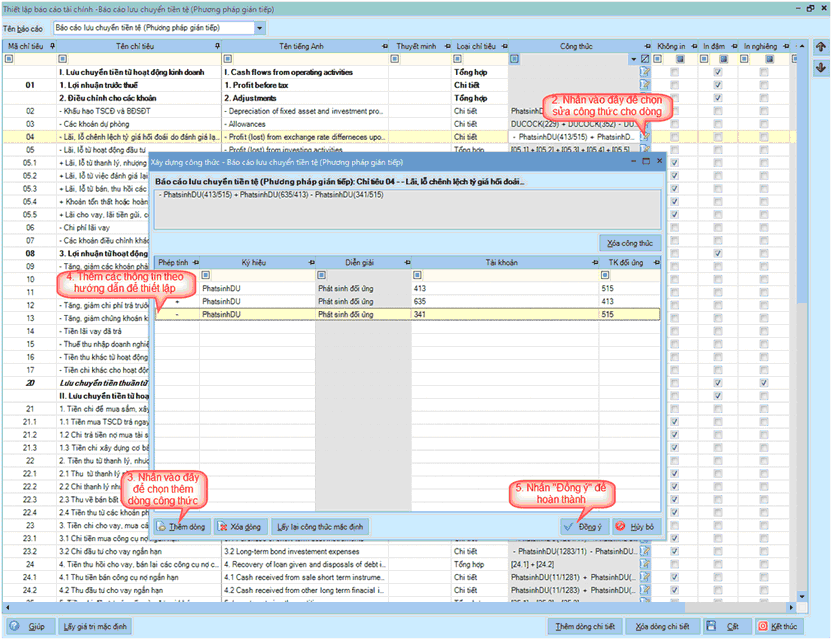Click '3.2 Long-term bond investement expenses' cell
This screenshot has height=640, width=832.
point(305,551)
